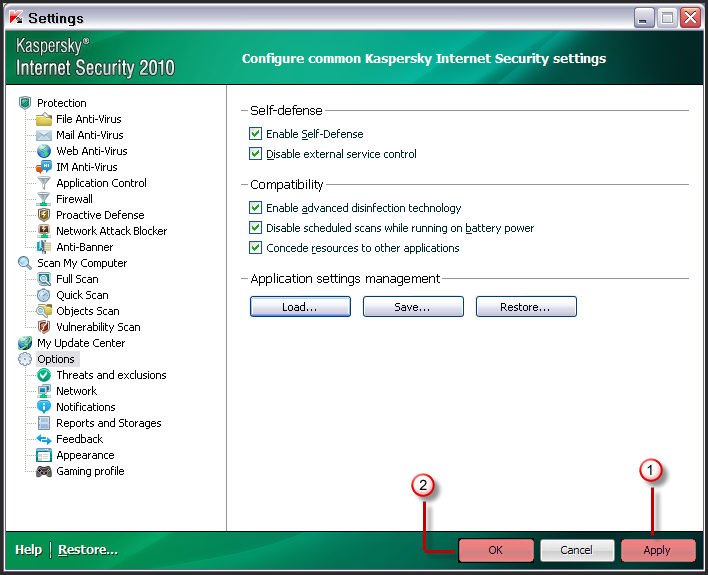Click the Gaming profile gamepad icon
The height and width of the screenshot is (575, 708).
[x=44, y=471]
